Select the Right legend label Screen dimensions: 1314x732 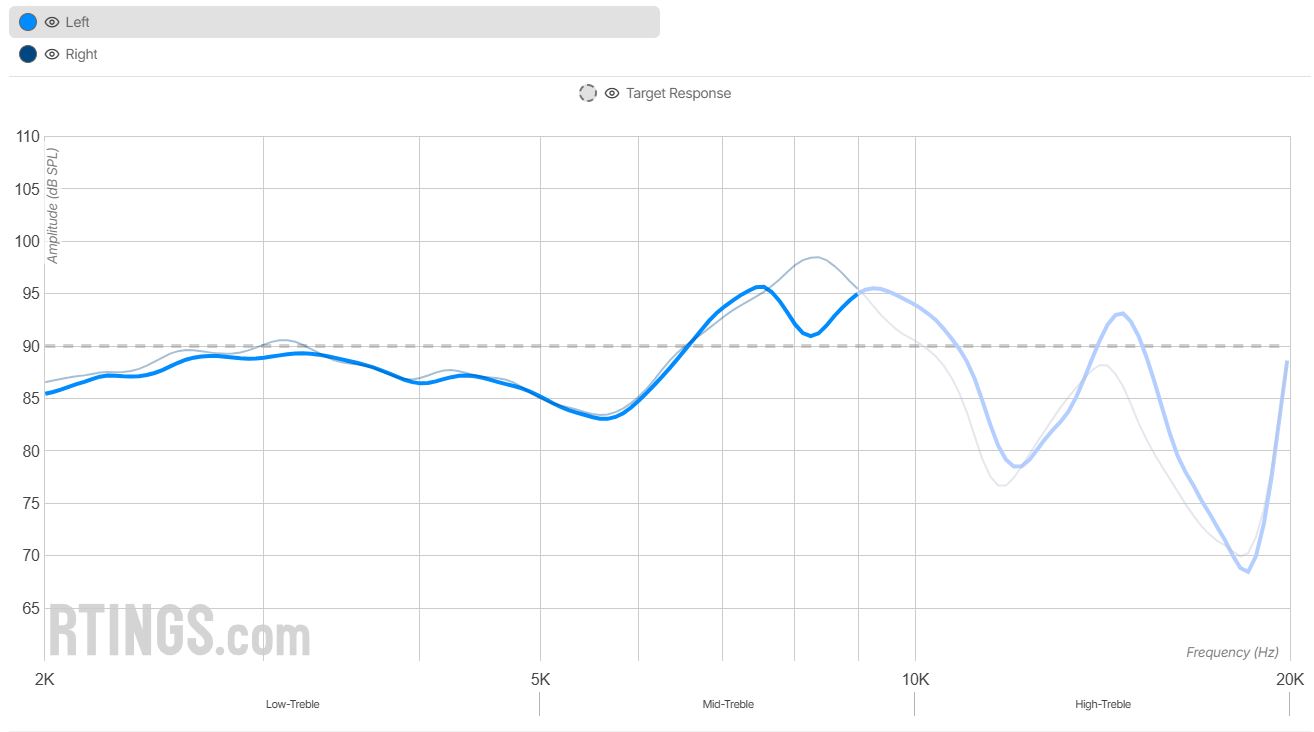pos(81,54)
